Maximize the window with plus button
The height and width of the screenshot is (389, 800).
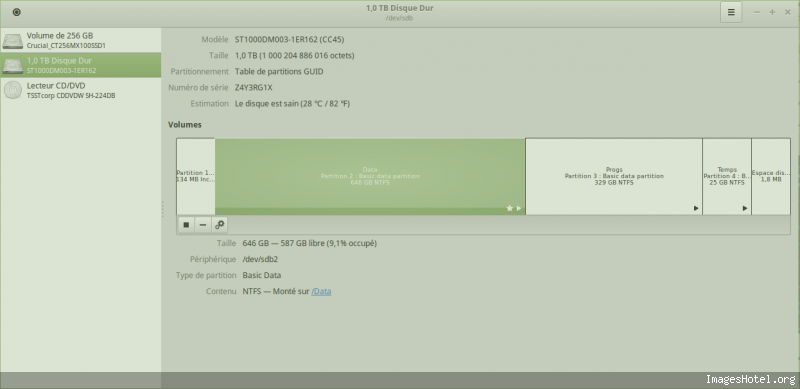(x=772, y=12)
